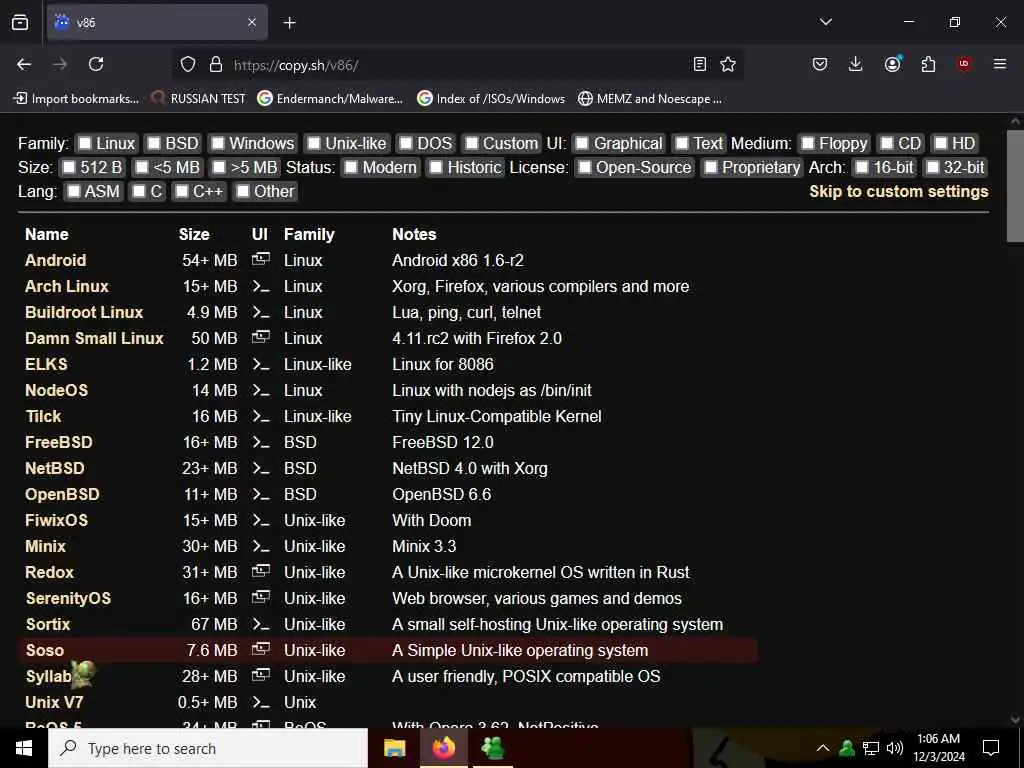The image size is (1024, 768).
Task: Open the uBlock Origin extension
Action: coord(964,64)
